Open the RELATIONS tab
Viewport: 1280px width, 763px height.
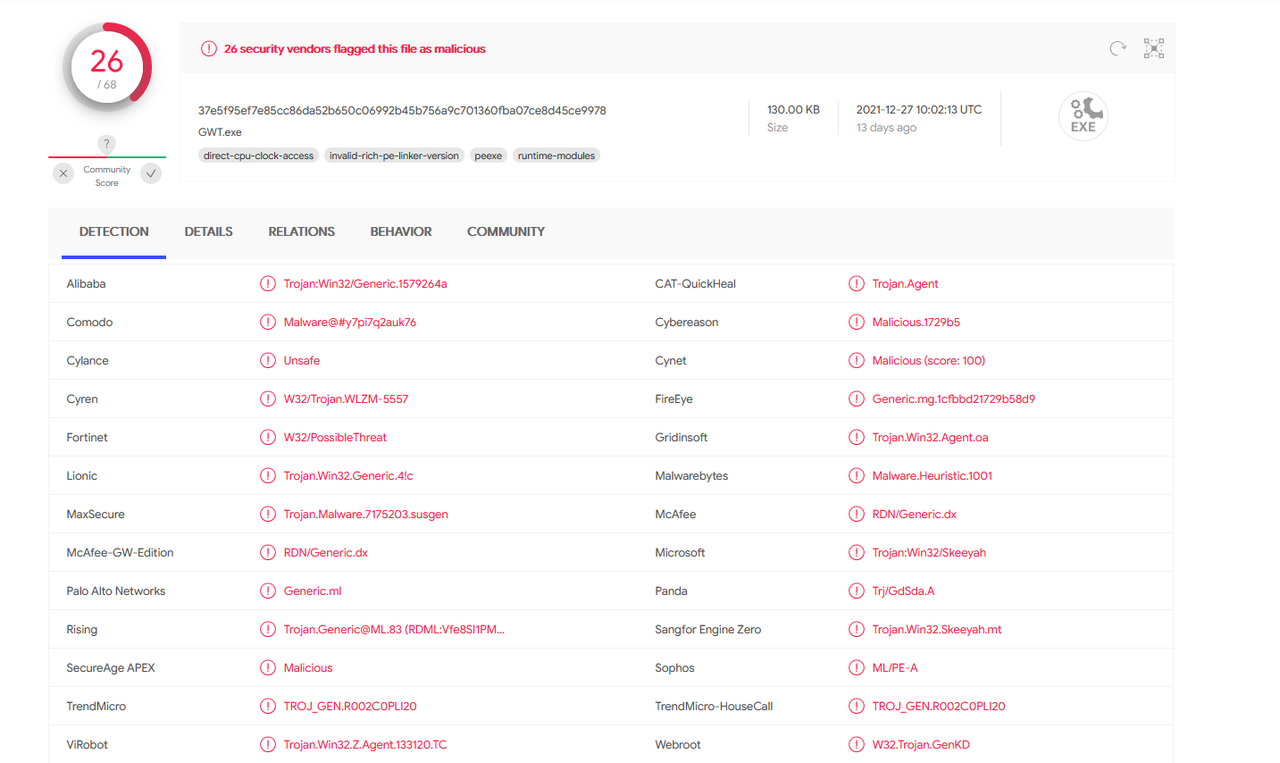[x=301, y=231]
